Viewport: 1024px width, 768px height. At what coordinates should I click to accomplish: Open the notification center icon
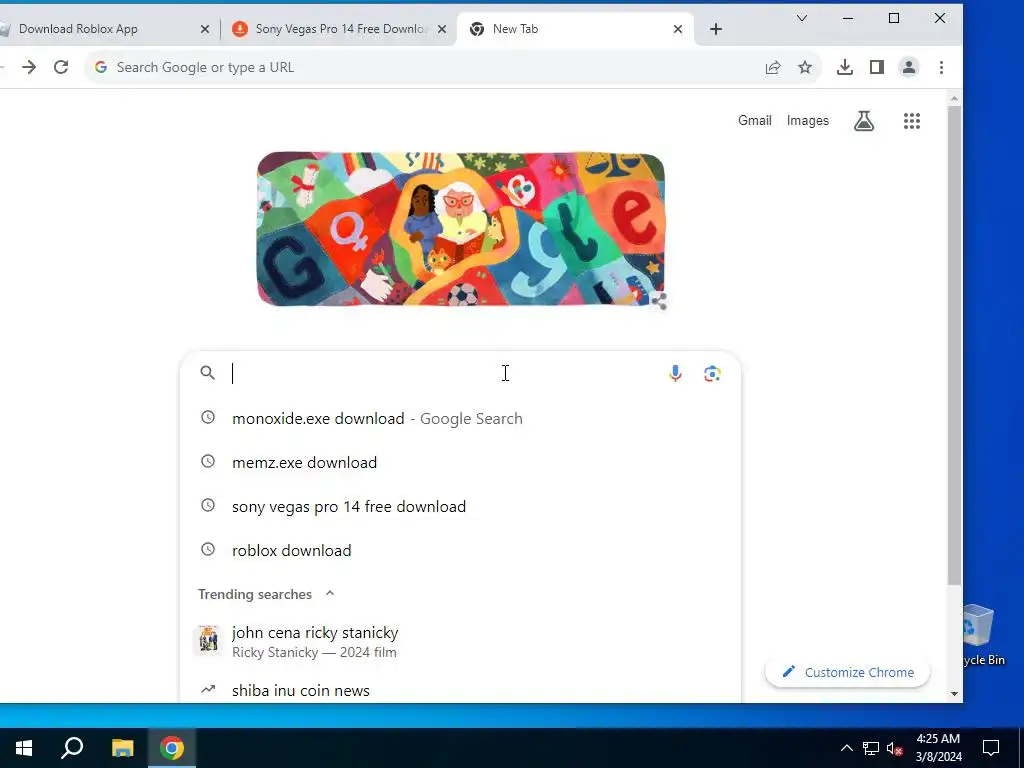991,748
